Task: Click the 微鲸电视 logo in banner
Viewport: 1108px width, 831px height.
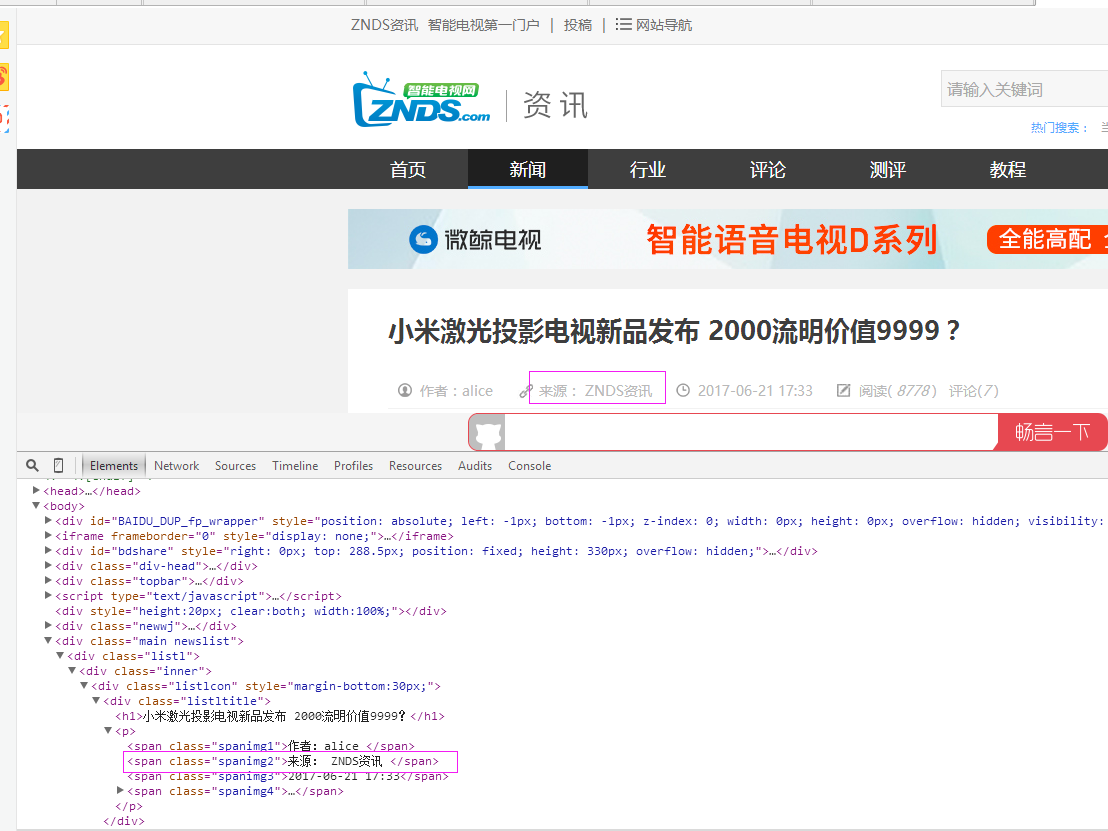Action: (475, 240)
